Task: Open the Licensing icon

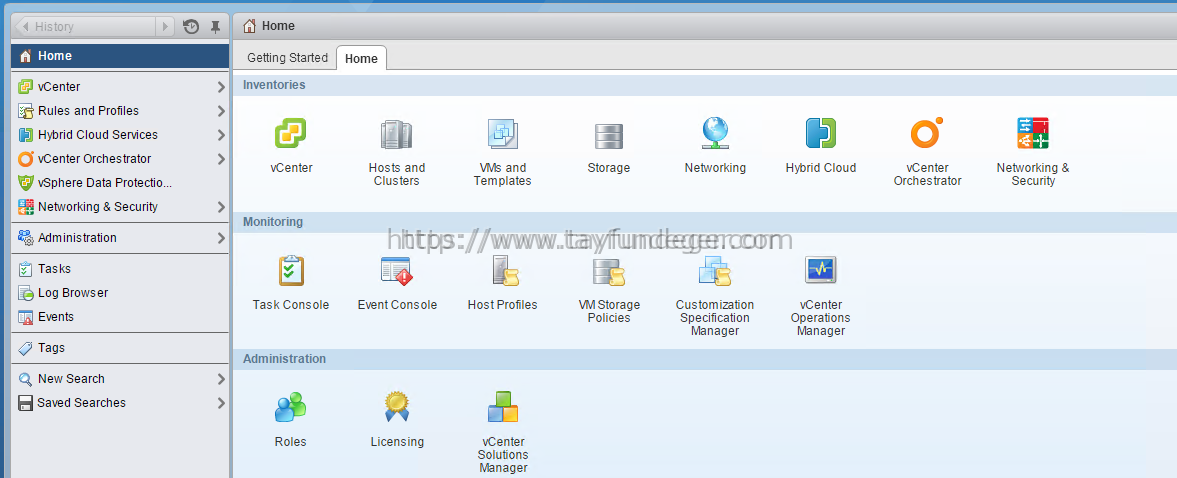Action: 396,407
